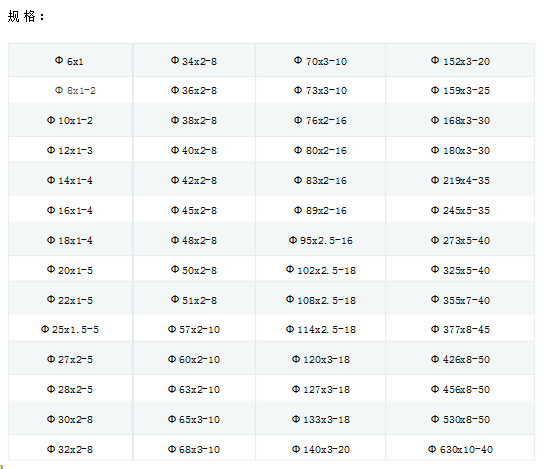
Task: Click the Φ 325x5-40 cell
Action: point(460,270)
